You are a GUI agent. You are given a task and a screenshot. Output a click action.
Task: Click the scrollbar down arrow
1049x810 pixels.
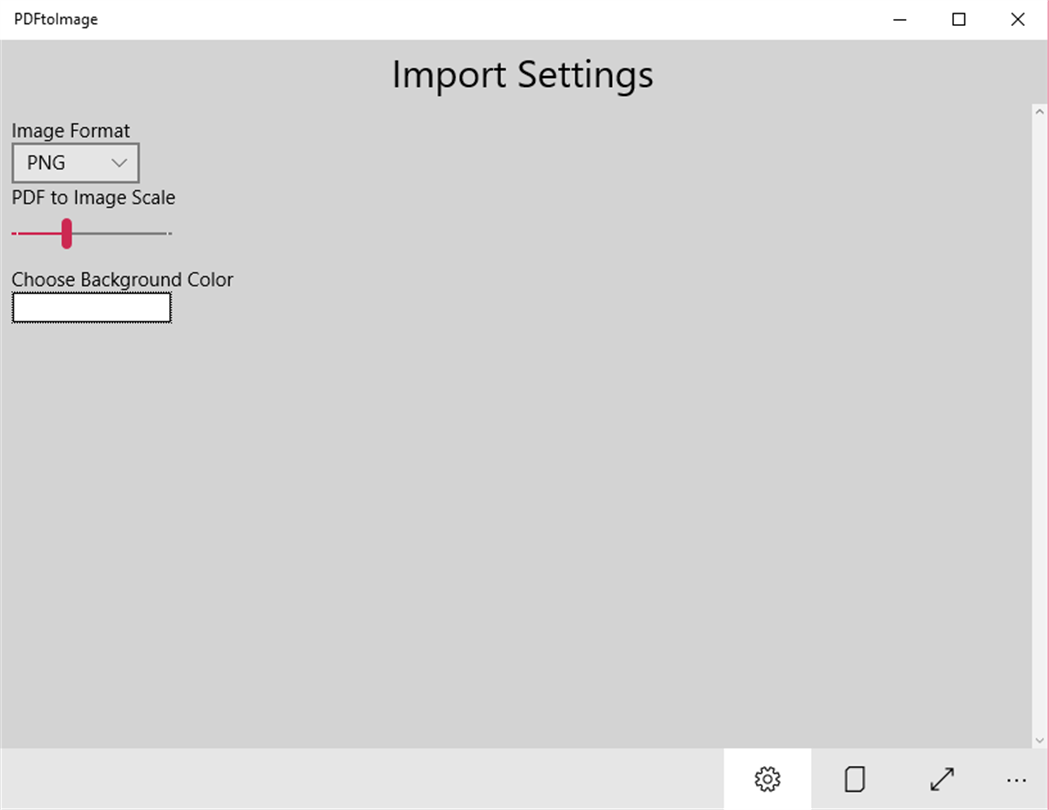tap(1039, 740)
